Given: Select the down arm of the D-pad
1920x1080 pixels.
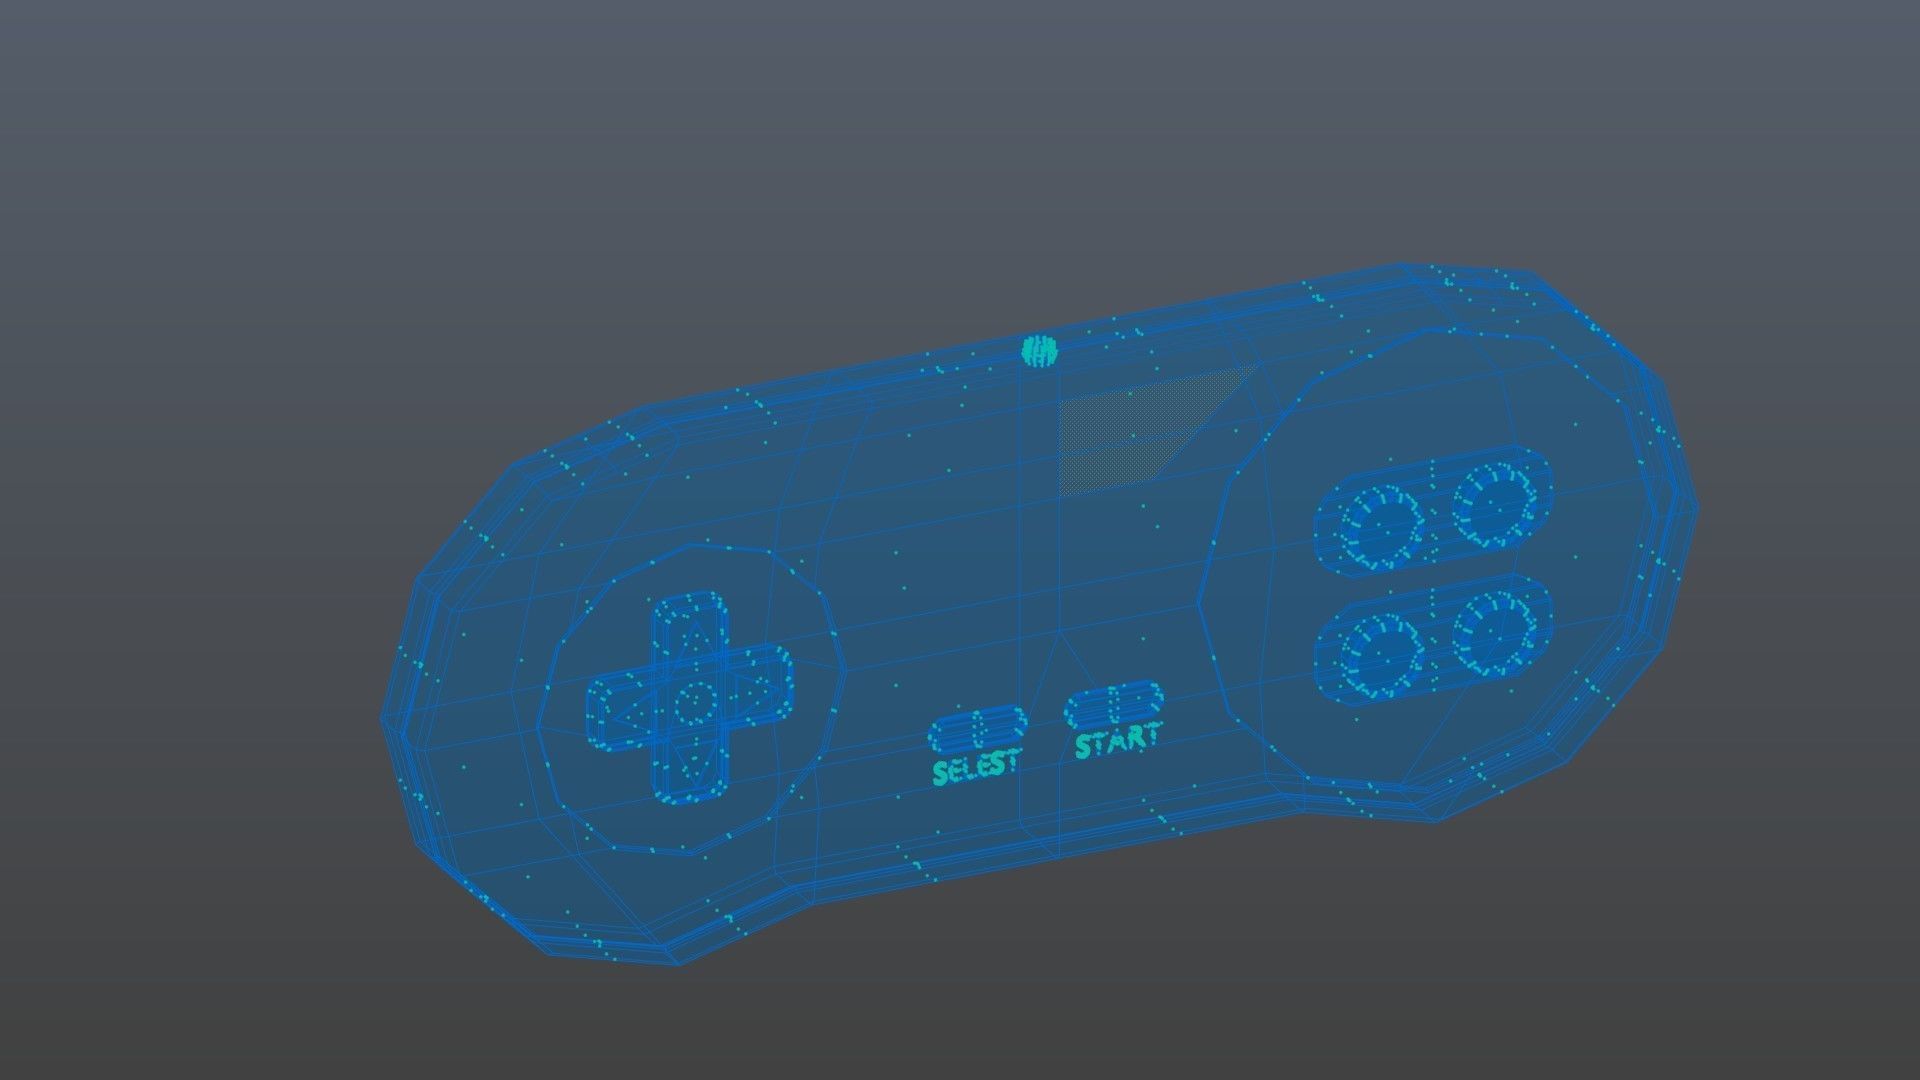Looking at the screenshot, I should (x=690, y=767).
